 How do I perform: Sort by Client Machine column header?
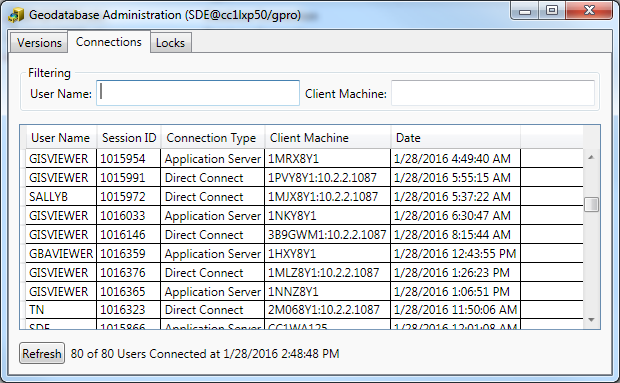327,138
